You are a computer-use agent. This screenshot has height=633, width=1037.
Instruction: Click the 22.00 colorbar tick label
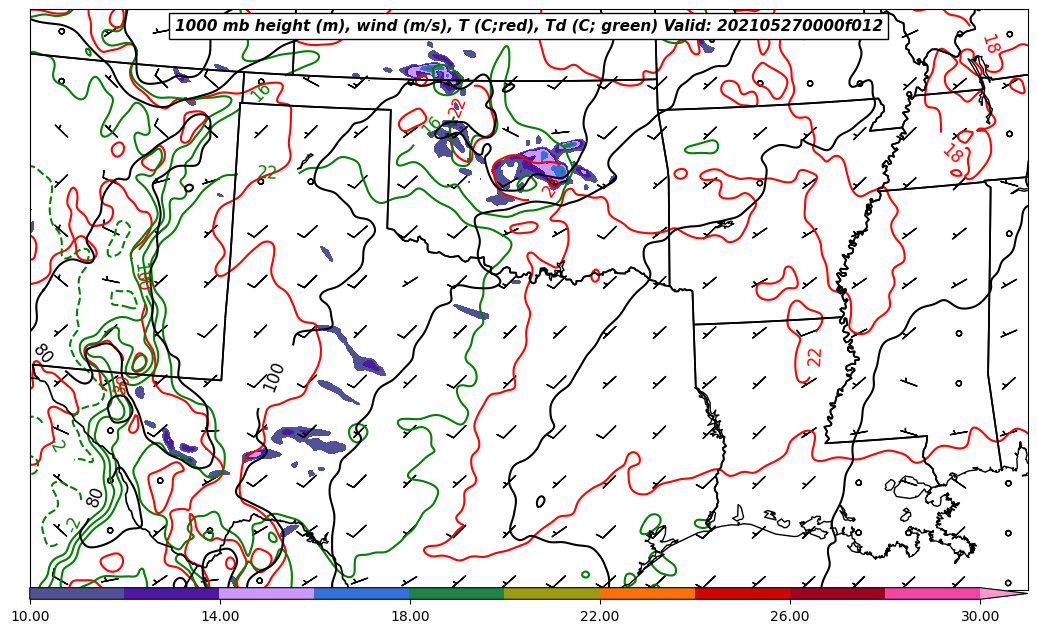coord(600,616)
